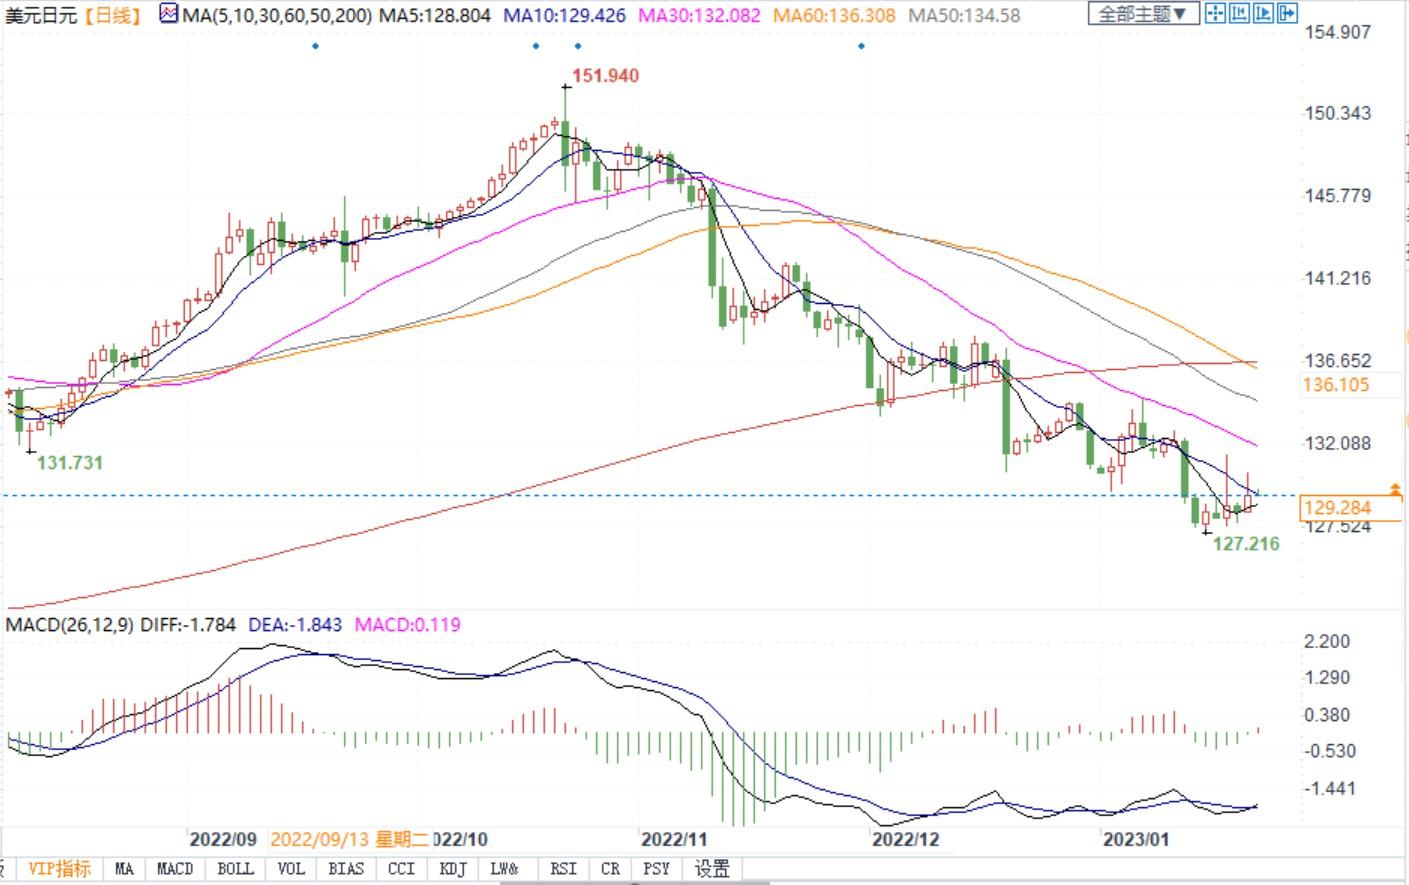This screenshot has height=885, width=1409.
Task: Select the RSI indicator tab
Action: pos(563,869)
